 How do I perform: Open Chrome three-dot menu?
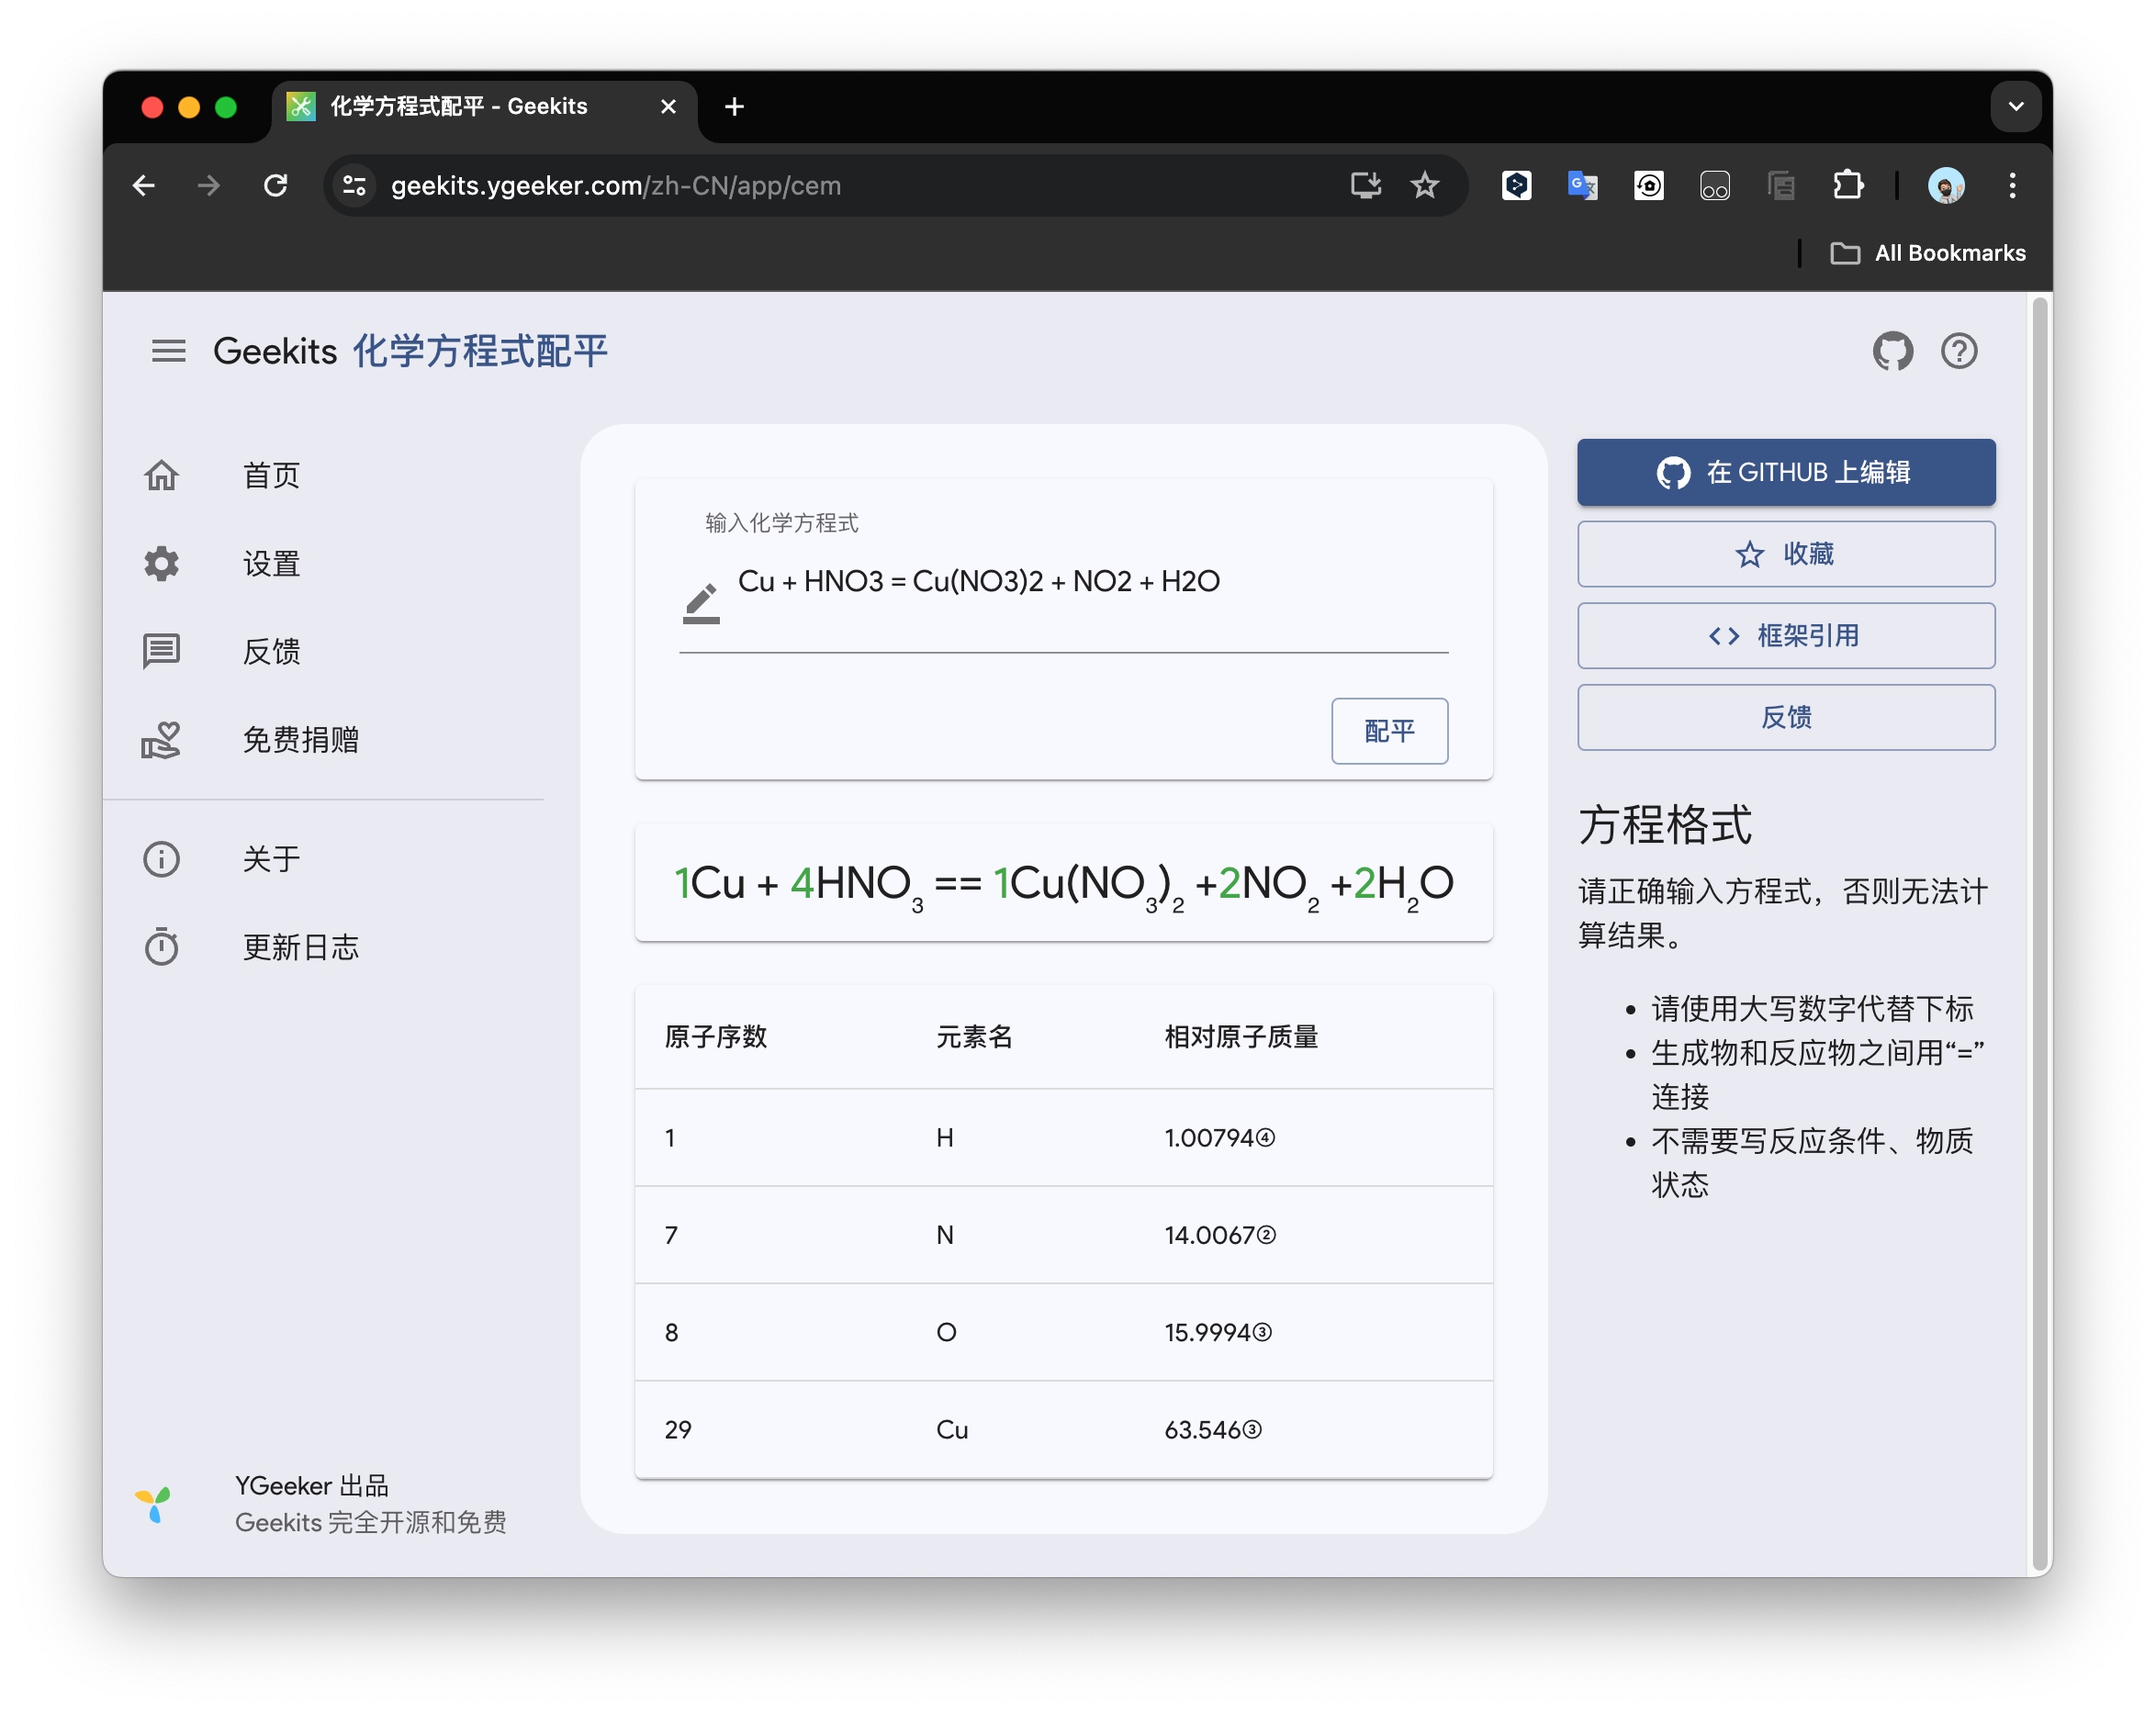2012,186
